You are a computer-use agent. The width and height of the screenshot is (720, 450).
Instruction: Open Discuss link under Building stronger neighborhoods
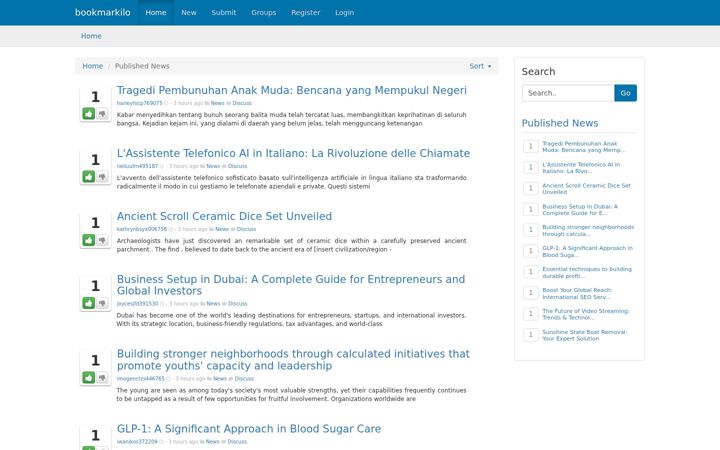click(x=244, y=379)
